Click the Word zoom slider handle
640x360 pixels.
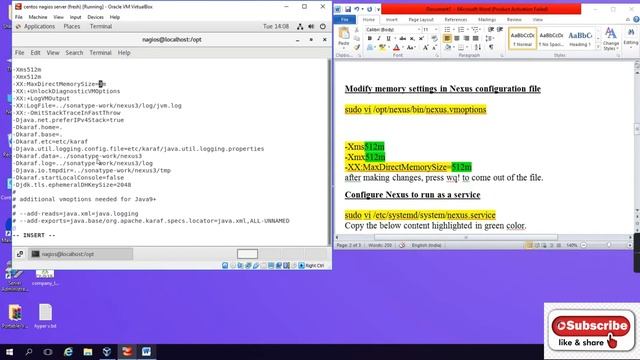(609, 245)
